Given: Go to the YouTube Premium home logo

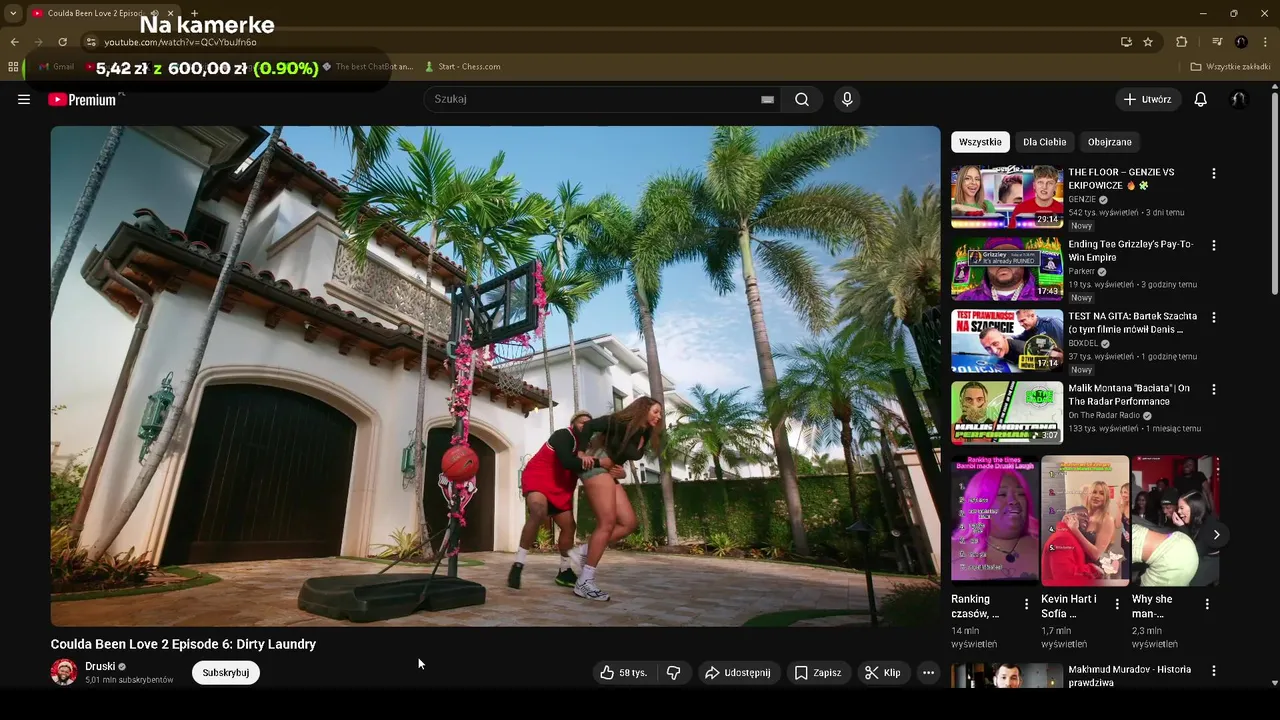Looking at the screenshot, I should click(83, 99).
